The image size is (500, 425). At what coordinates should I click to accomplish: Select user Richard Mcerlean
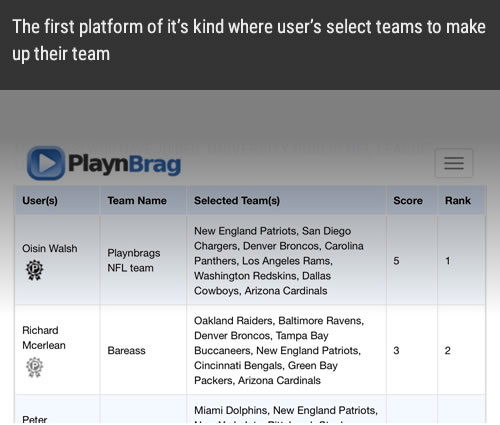tap(44, 338)
